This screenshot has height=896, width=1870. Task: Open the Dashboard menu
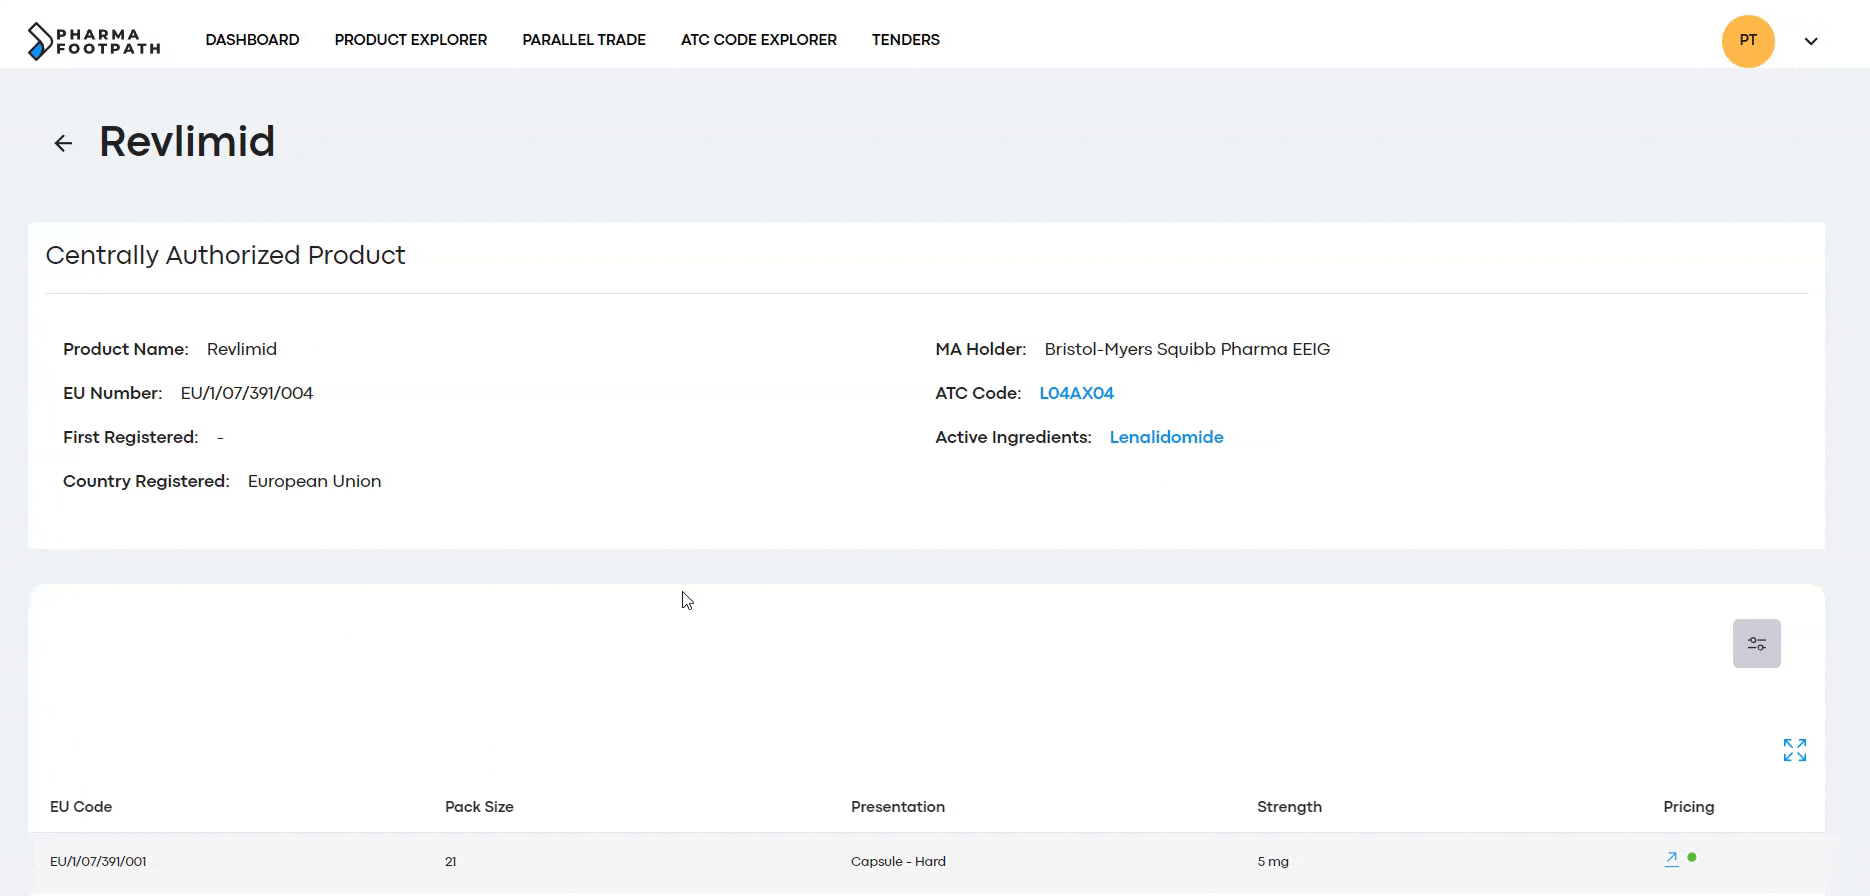252,40
